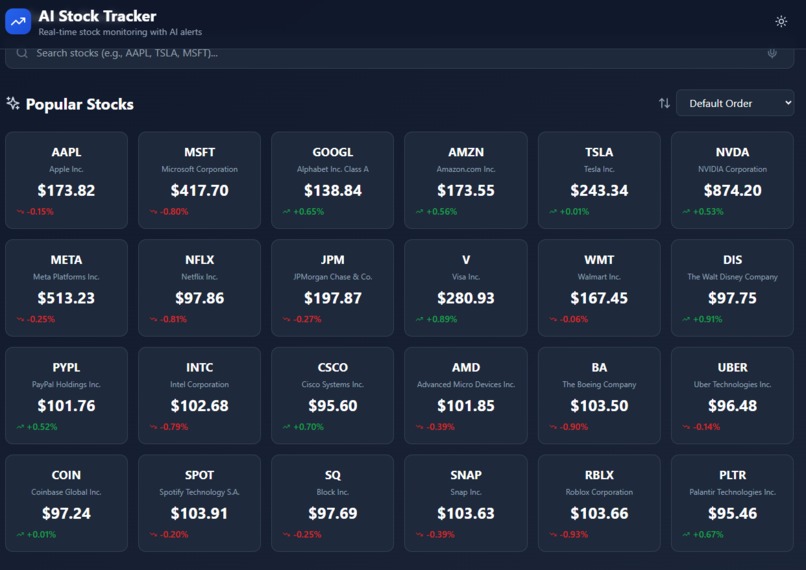Click the Visa Inc. stock card
806x570 pixels.
click(466, 288)
